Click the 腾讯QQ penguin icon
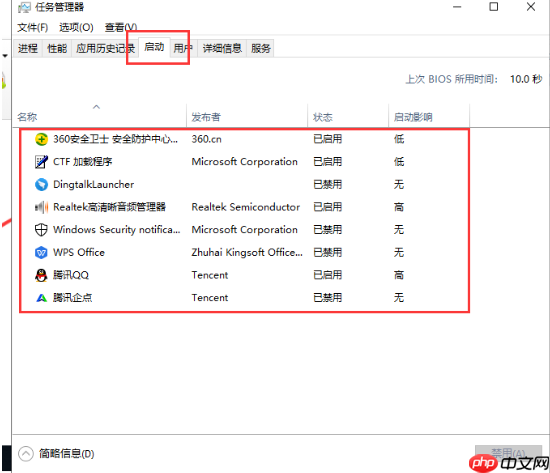 (41, 275)
